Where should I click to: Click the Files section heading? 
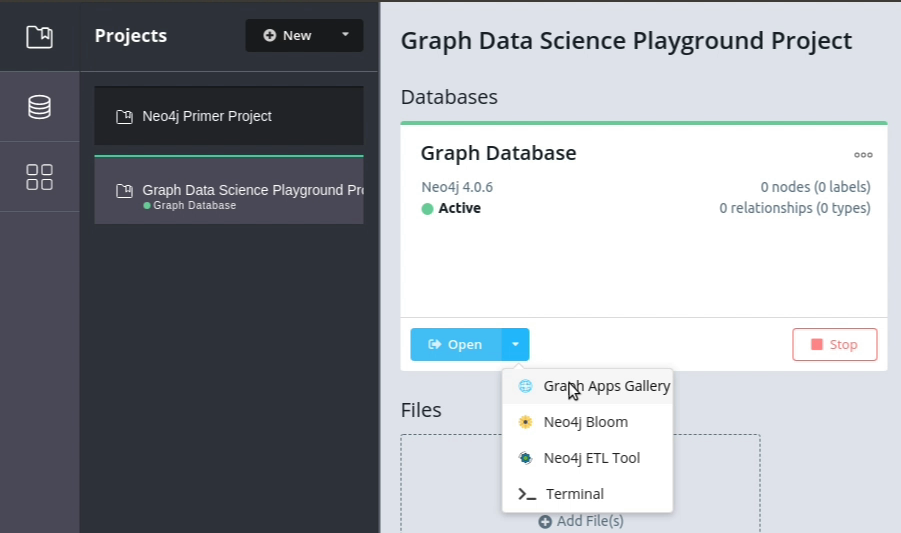click(x=421, y=410)
